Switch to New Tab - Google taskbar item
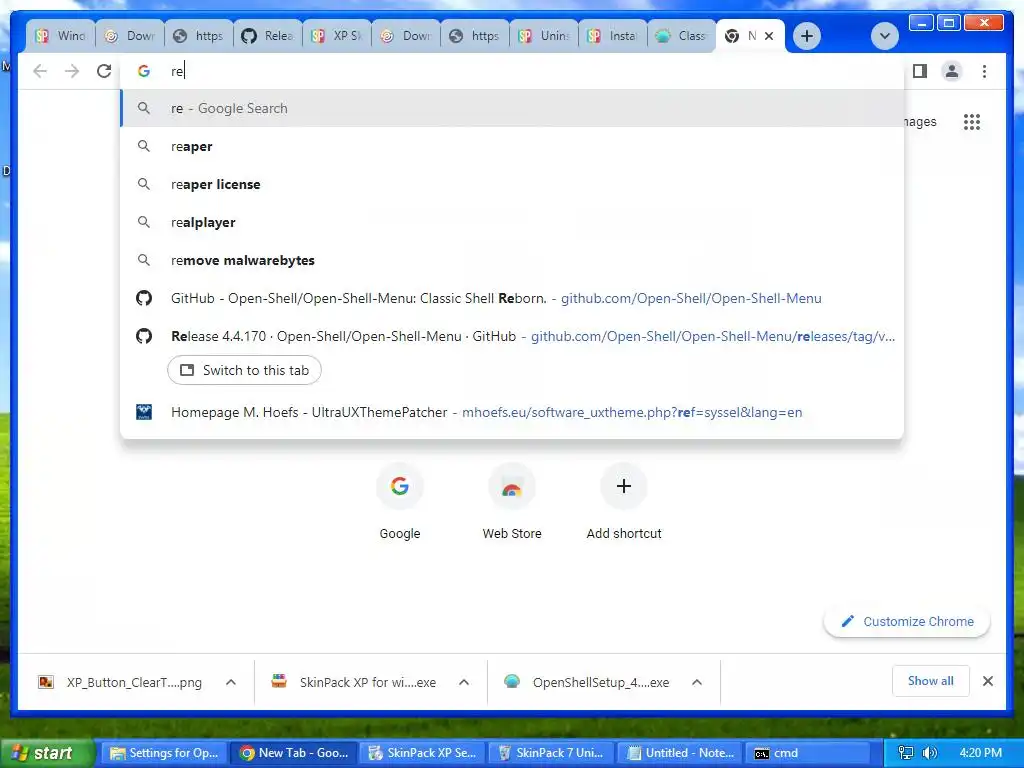Image resolution: width=1024 pixels, height=768 pixels. coord(294,753)
